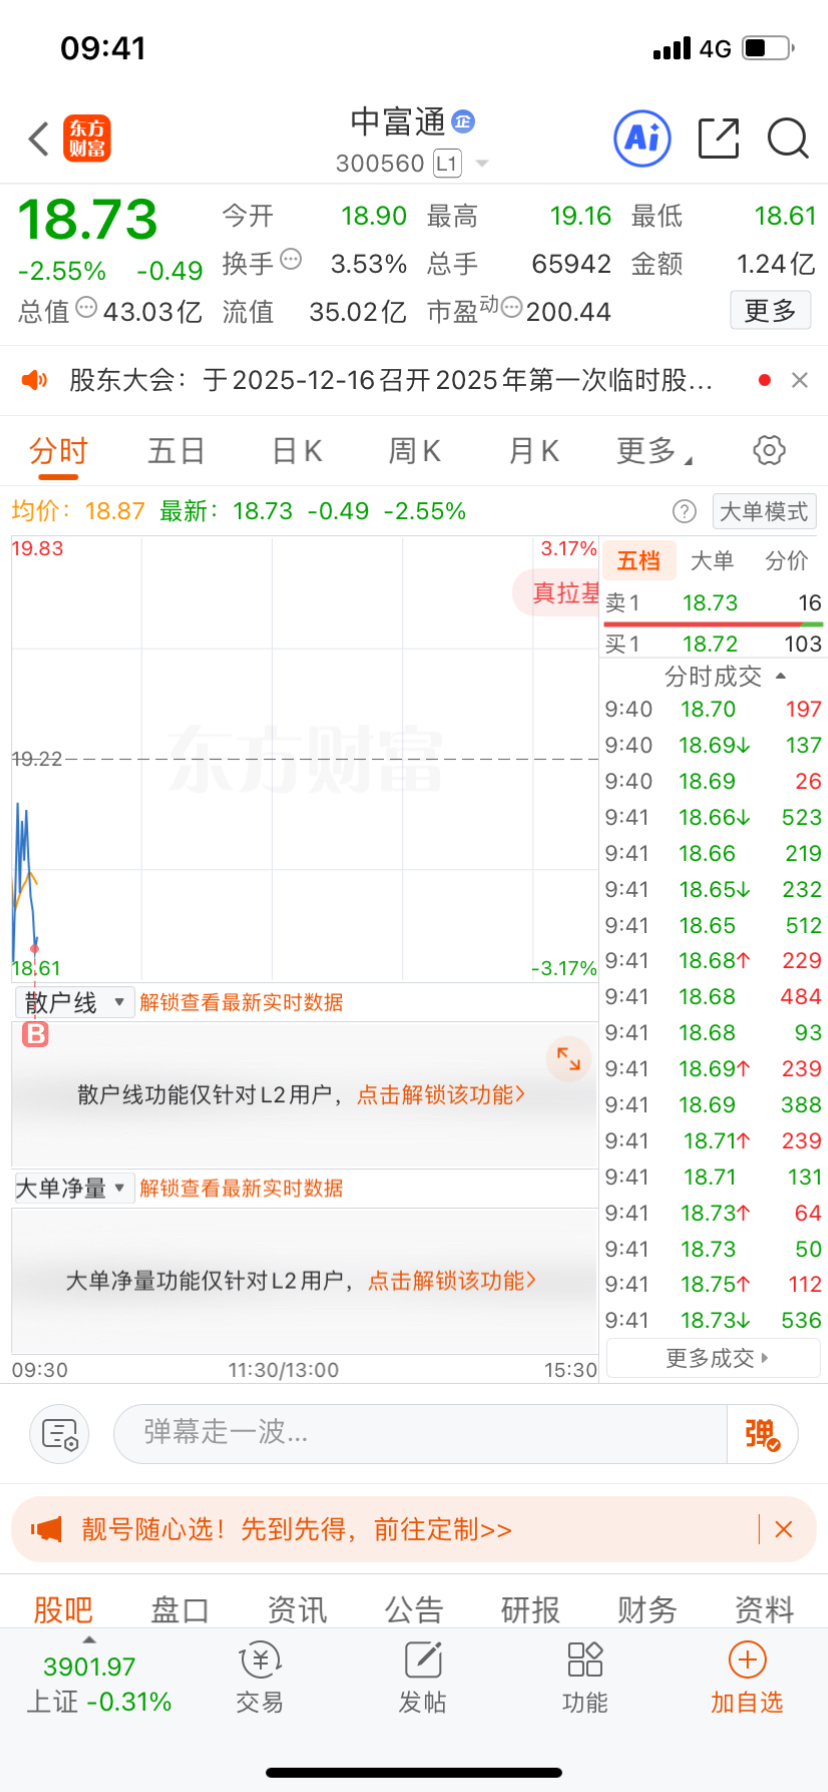Tap the enterprise badge beside 中富通

(463, 122)
